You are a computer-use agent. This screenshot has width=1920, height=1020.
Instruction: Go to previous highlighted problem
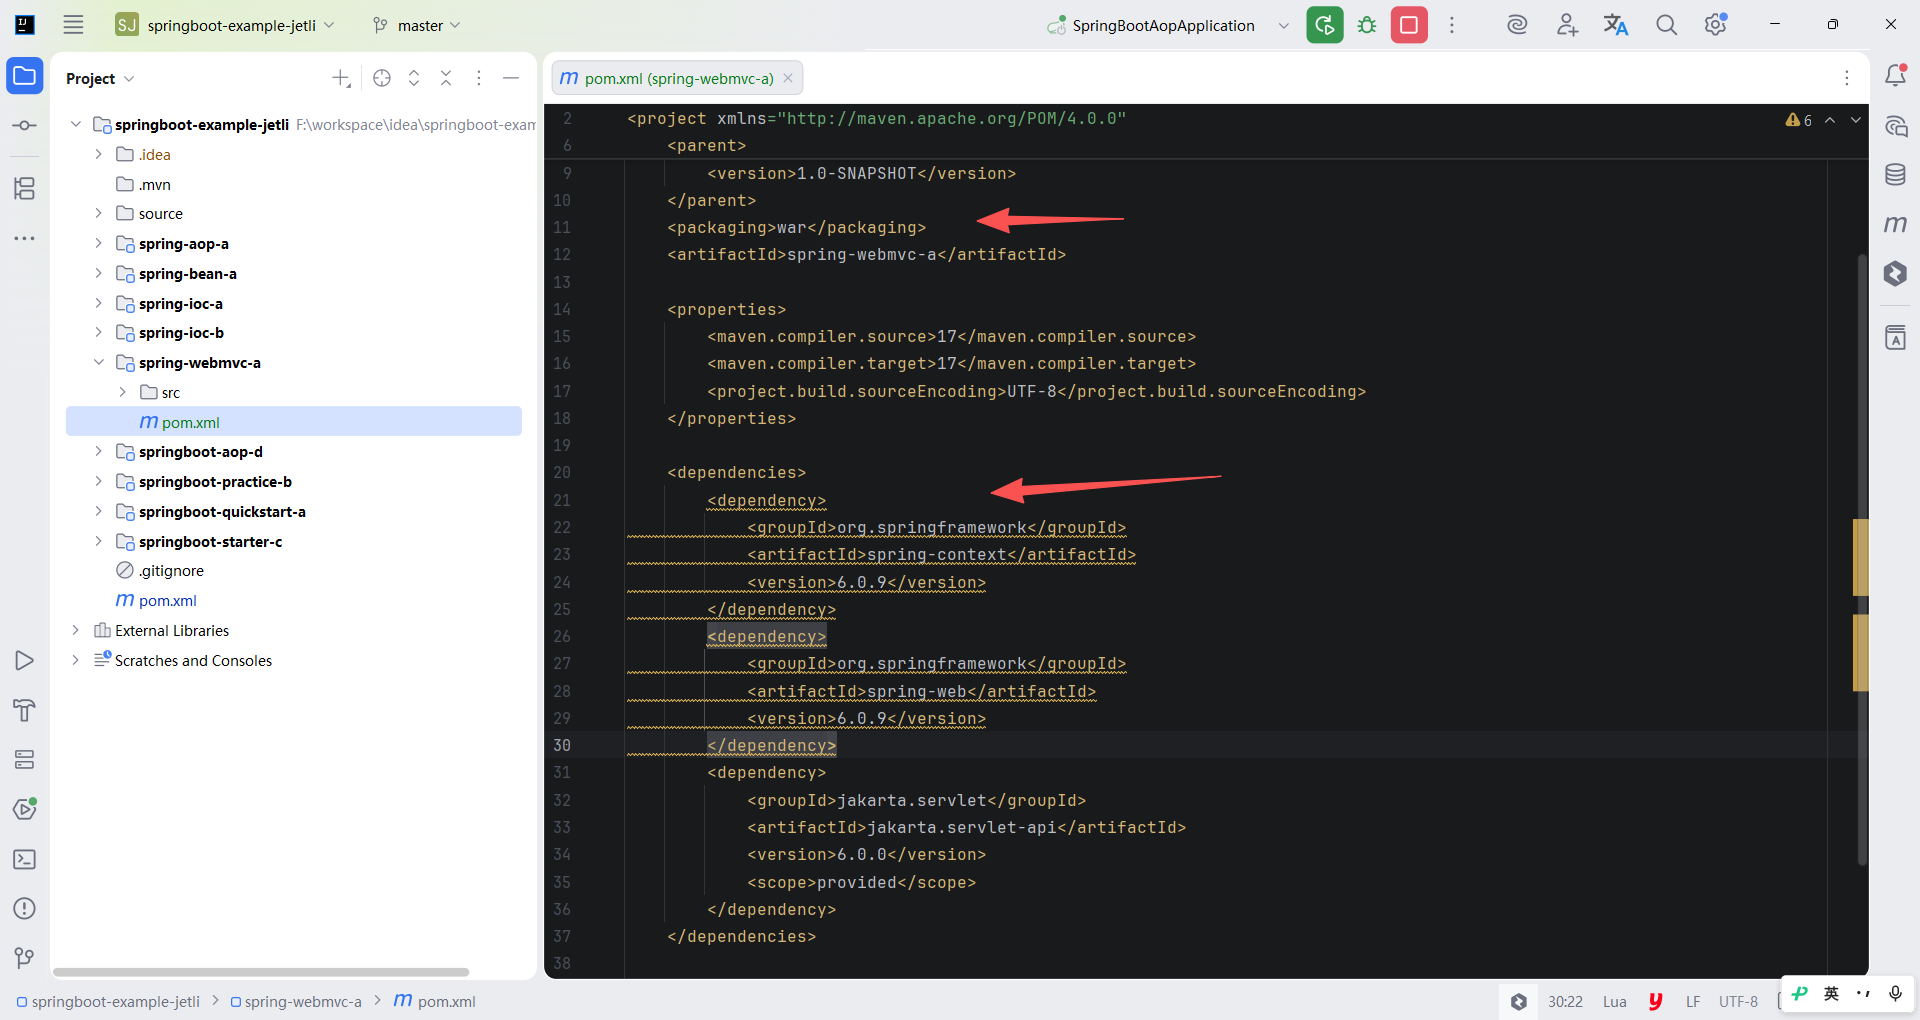[x=1830, y=120]
